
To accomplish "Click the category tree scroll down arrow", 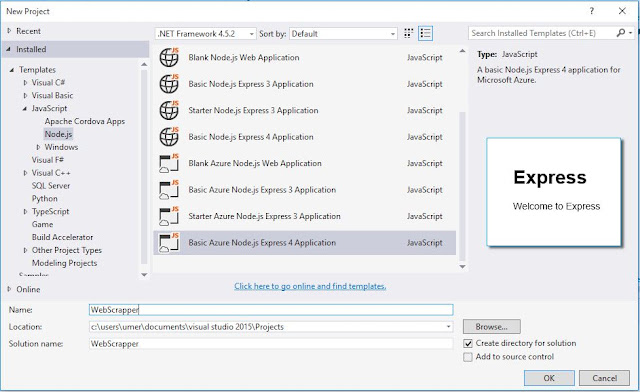I will (x=144, y=275).
